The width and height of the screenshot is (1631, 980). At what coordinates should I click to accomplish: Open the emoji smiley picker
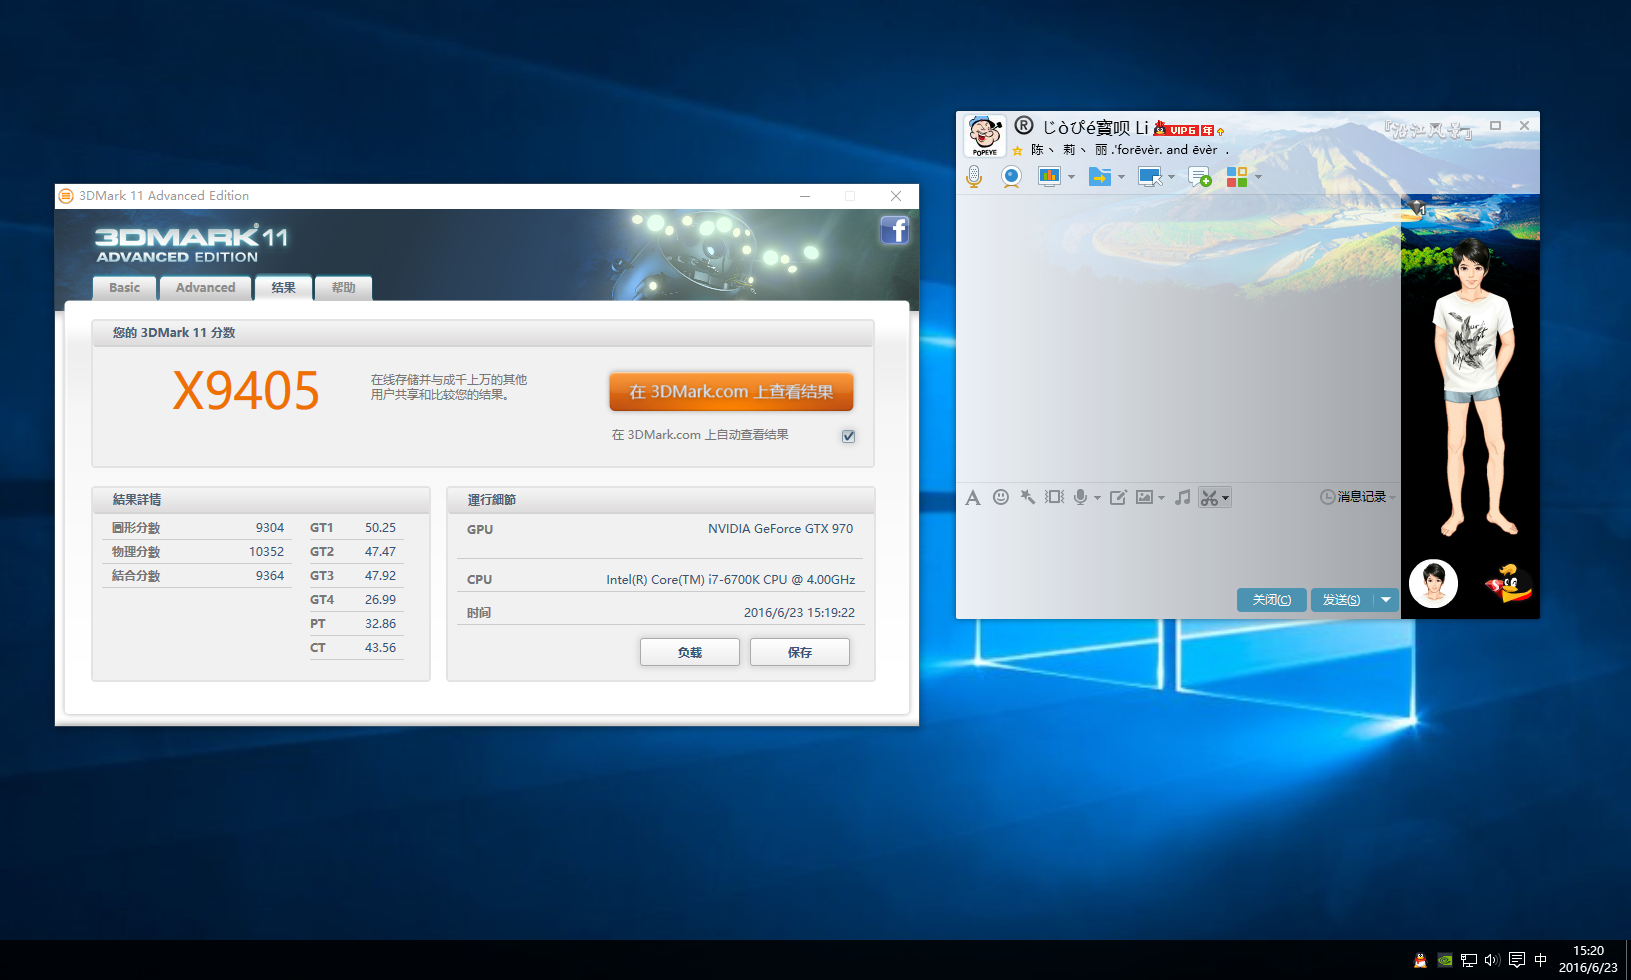click(1001, 497)
